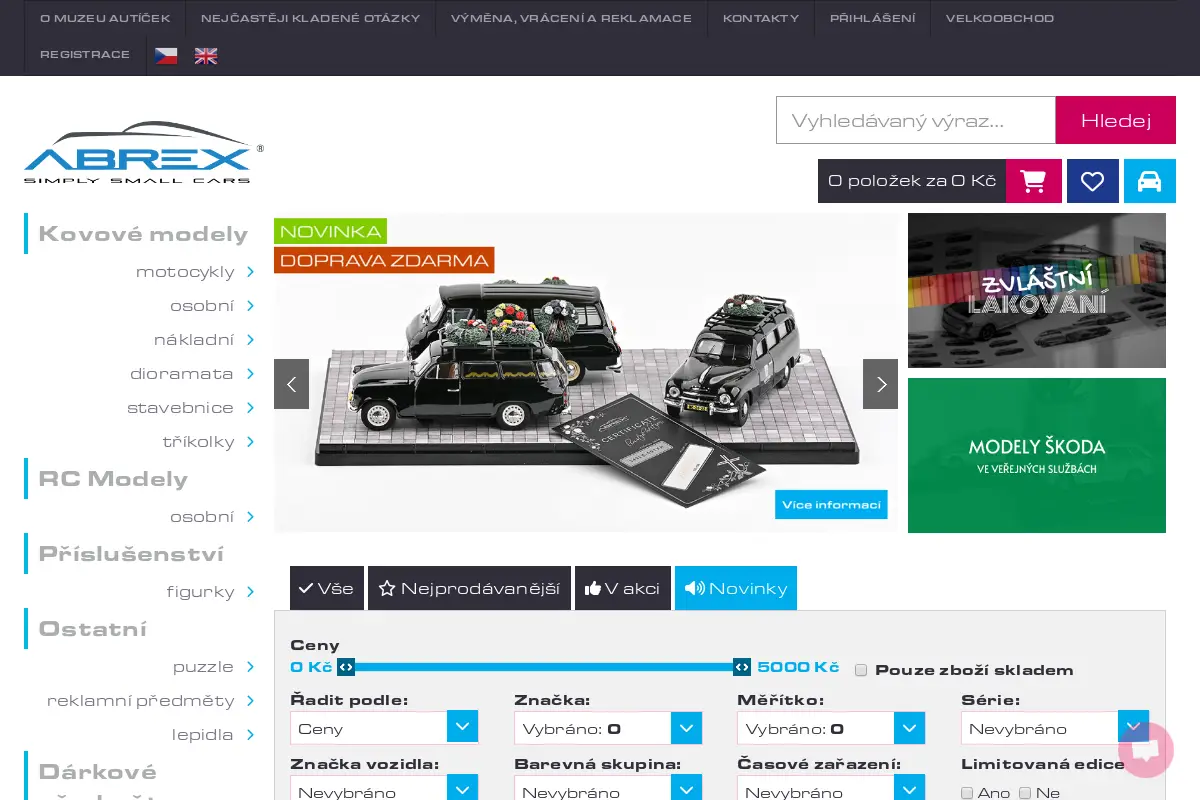The image size is (1200, 800).
Task: Open the Měřítko dropdown
Action: tap(831, 728)
